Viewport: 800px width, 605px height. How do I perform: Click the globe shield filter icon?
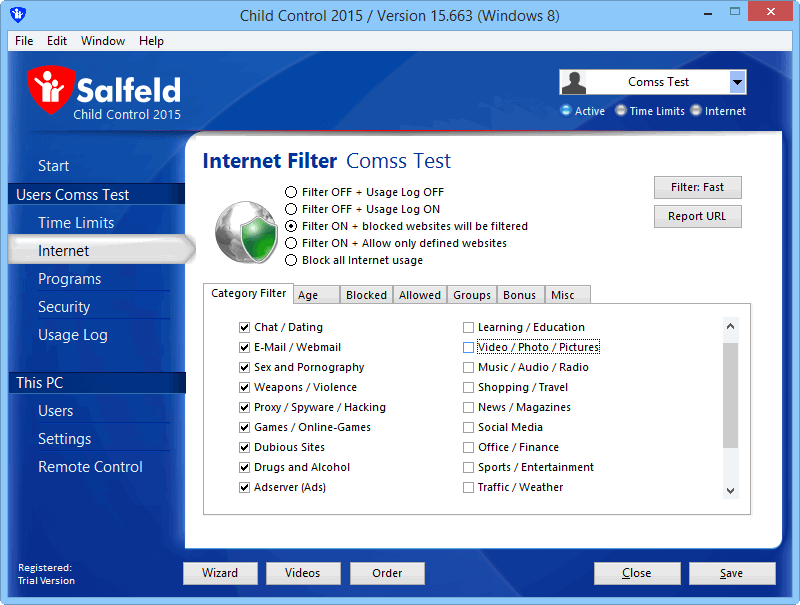(x=246, y=232)
